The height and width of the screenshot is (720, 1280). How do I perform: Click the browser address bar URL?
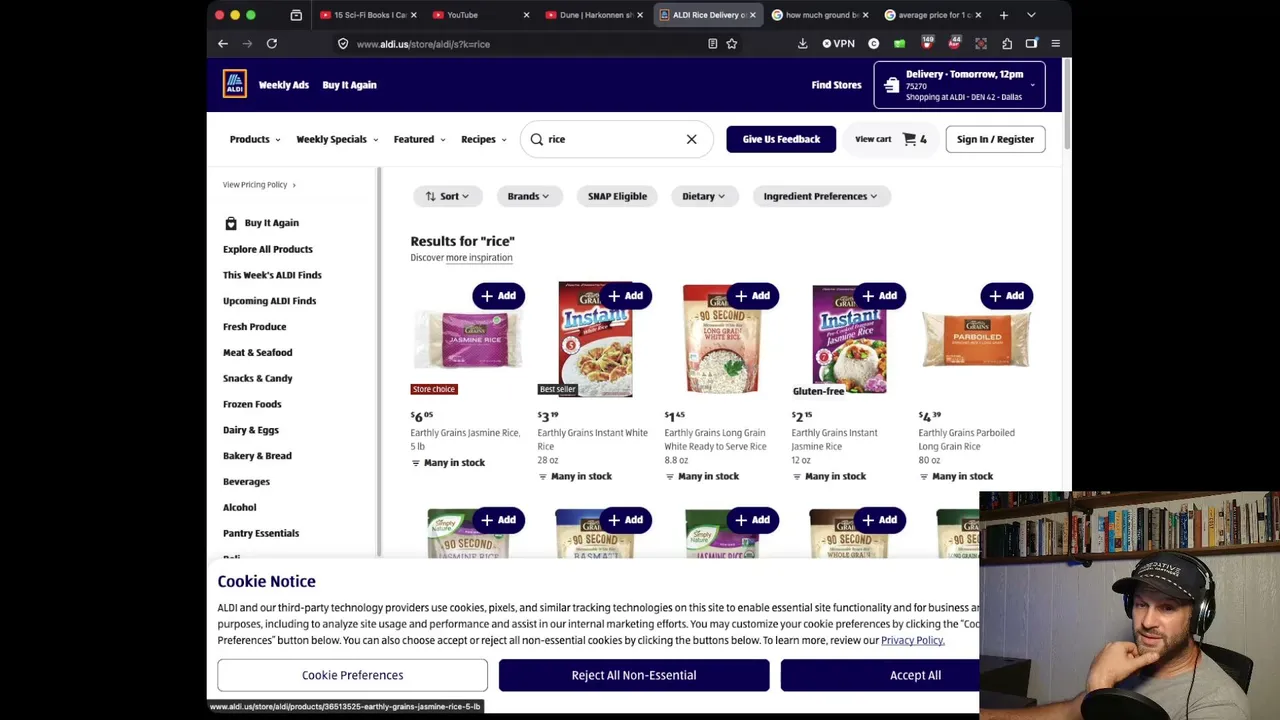pos(423,44)
